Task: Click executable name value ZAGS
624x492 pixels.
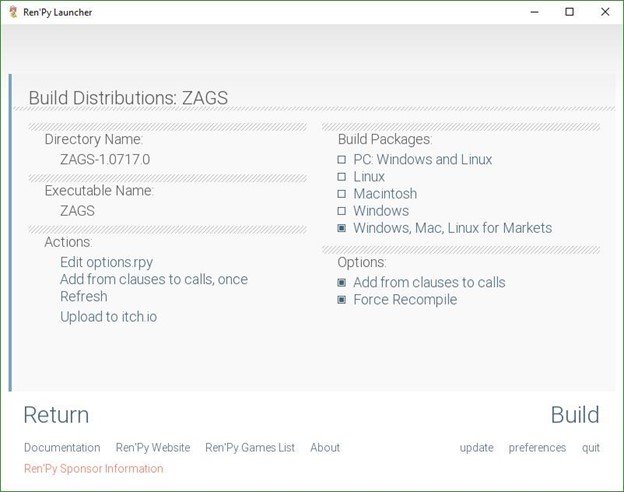Action: (77, 211)
